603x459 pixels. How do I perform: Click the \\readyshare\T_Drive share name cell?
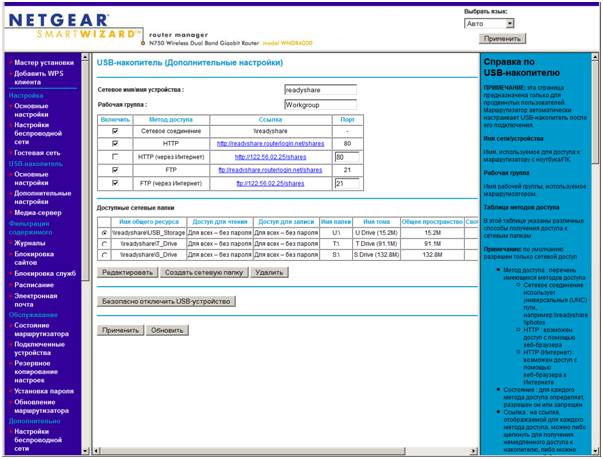coord(148,244)
